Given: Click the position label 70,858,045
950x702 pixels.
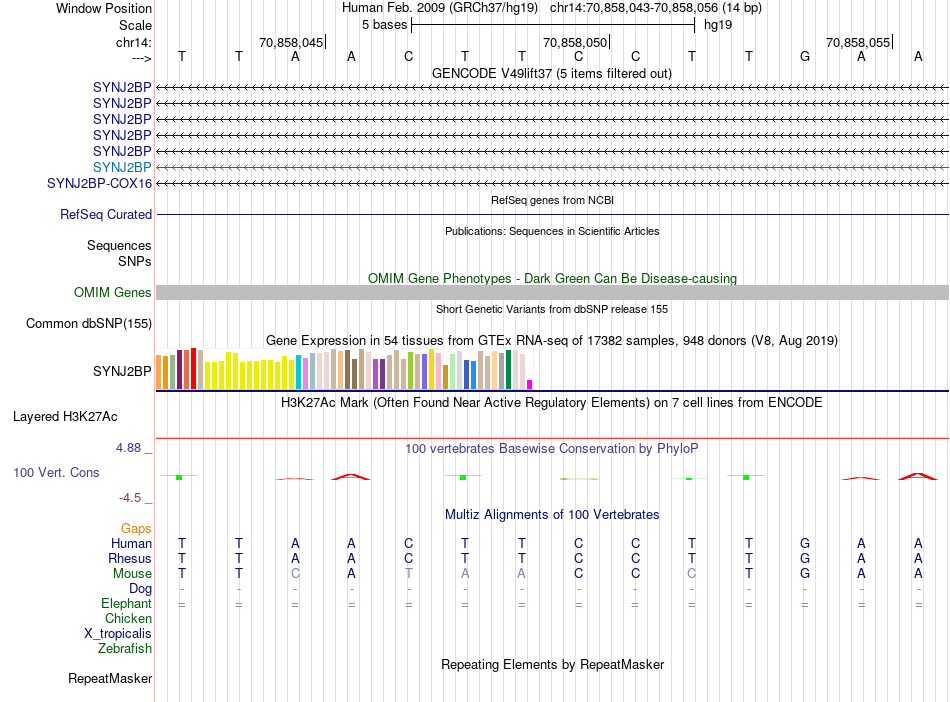Looking at the screenshot, I should [x=291, y=42].
